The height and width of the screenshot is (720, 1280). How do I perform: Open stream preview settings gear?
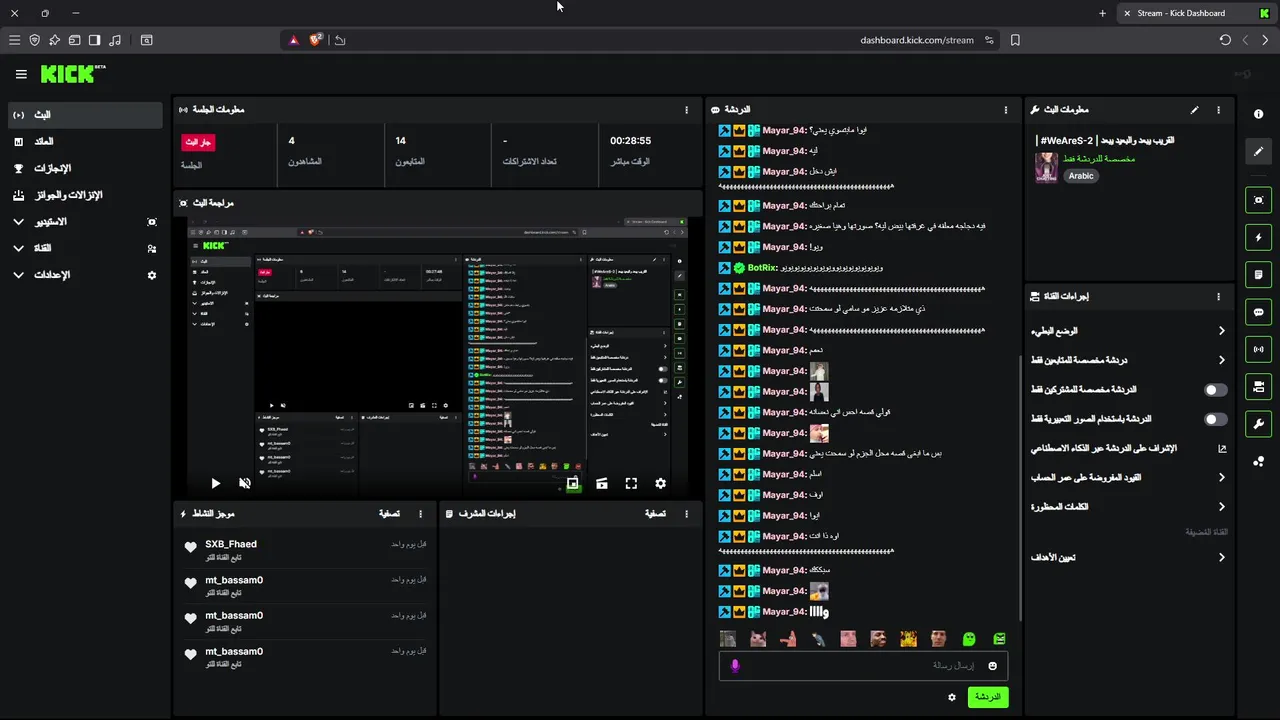(660, 483)
